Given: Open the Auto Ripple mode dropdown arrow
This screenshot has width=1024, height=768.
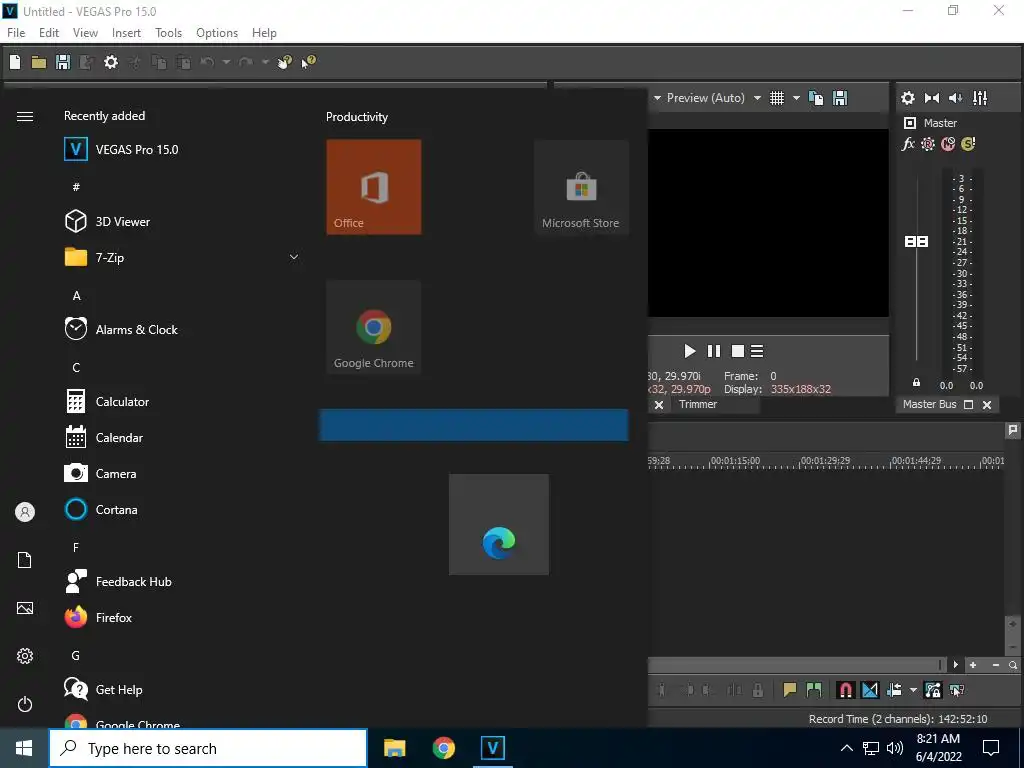Looking at the screenshot, I should point(913,690).
